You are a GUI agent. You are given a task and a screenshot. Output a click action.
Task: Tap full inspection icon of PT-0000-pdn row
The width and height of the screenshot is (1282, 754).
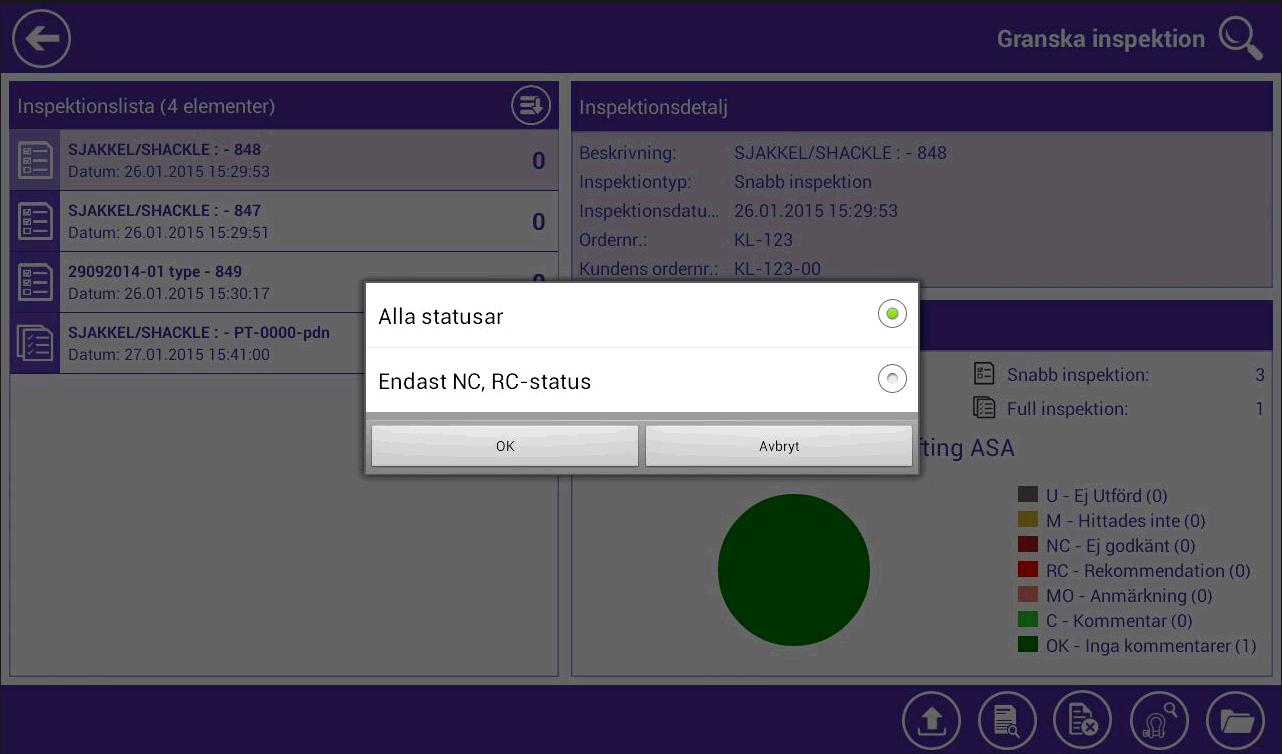click(35, 343)
